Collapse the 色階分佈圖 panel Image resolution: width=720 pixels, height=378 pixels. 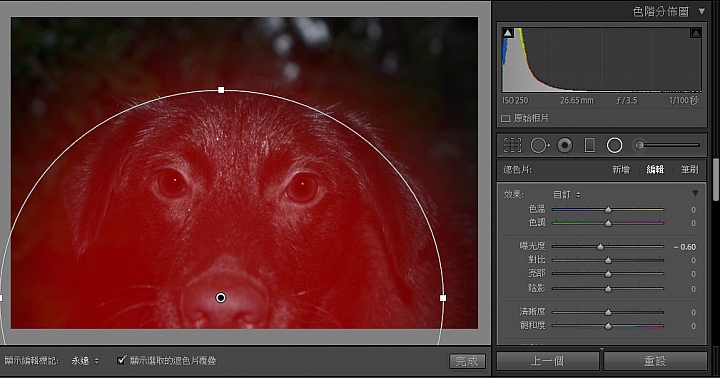(702, 11)
